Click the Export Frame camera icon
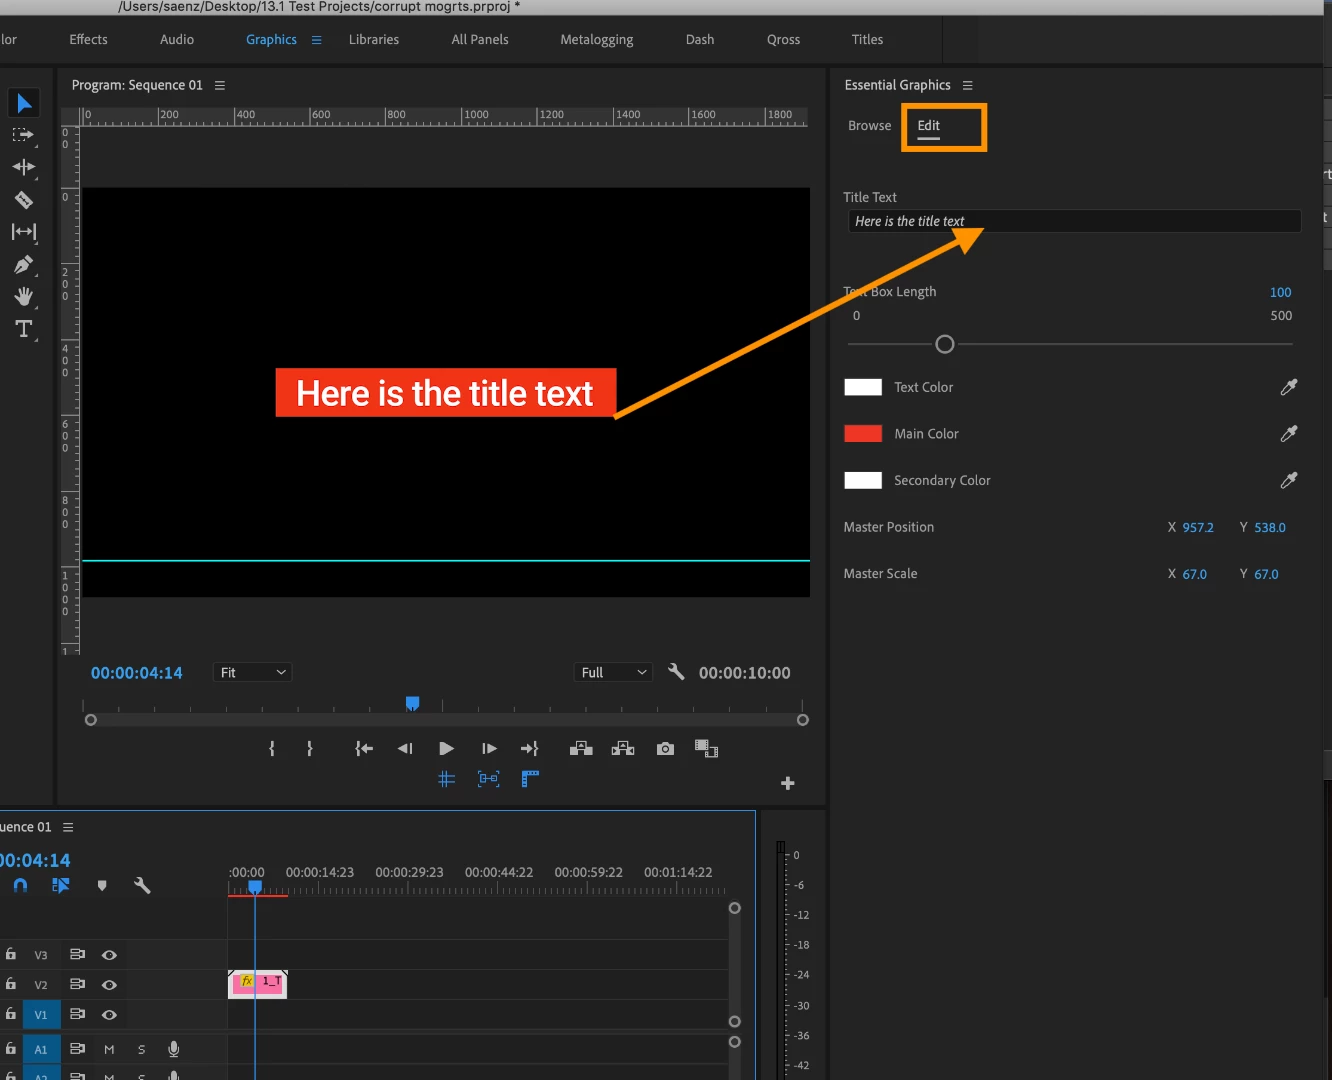1332x1080 pixels. pyautogui.click(x=665, y=748)
